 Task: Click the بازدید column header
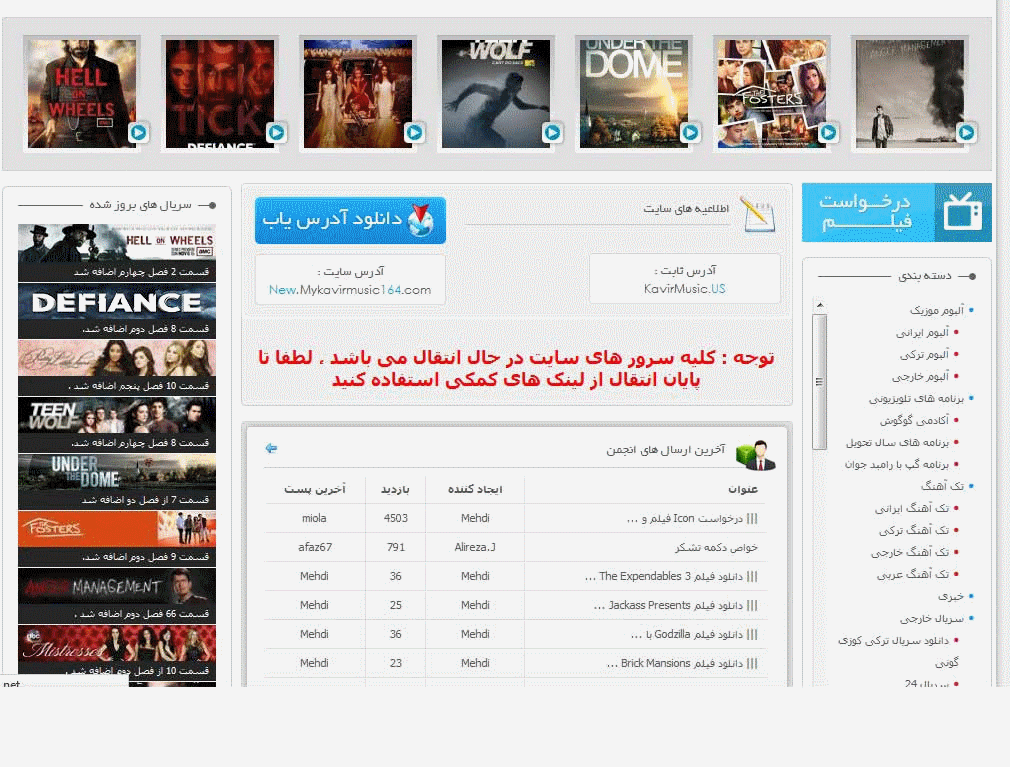click(395, 489)
